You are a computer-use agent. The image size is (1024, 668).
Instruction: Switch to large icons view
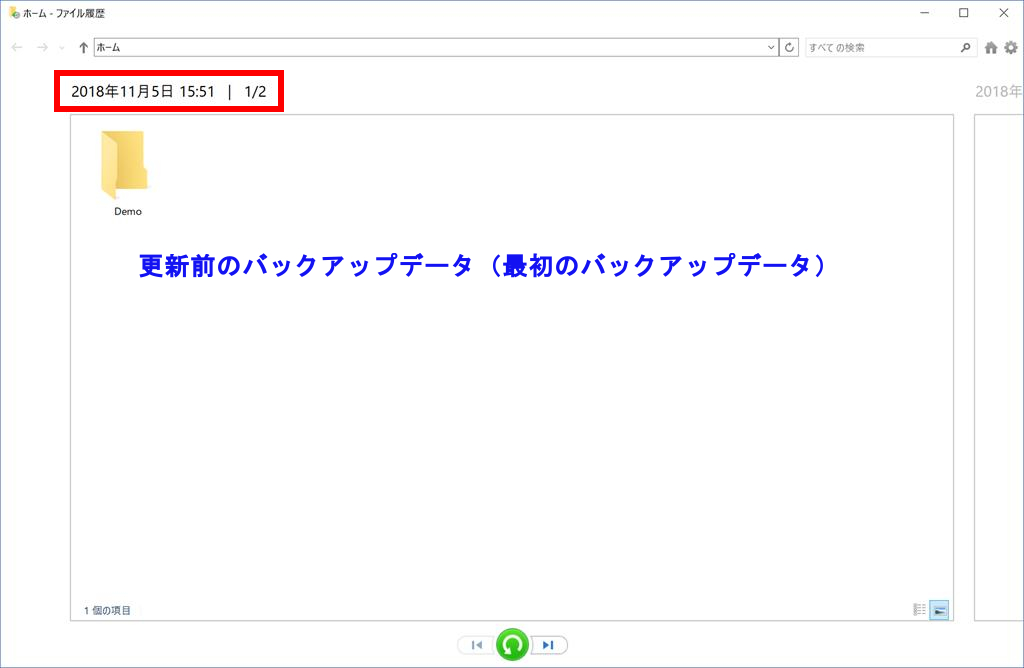click(x=939, y=610)
